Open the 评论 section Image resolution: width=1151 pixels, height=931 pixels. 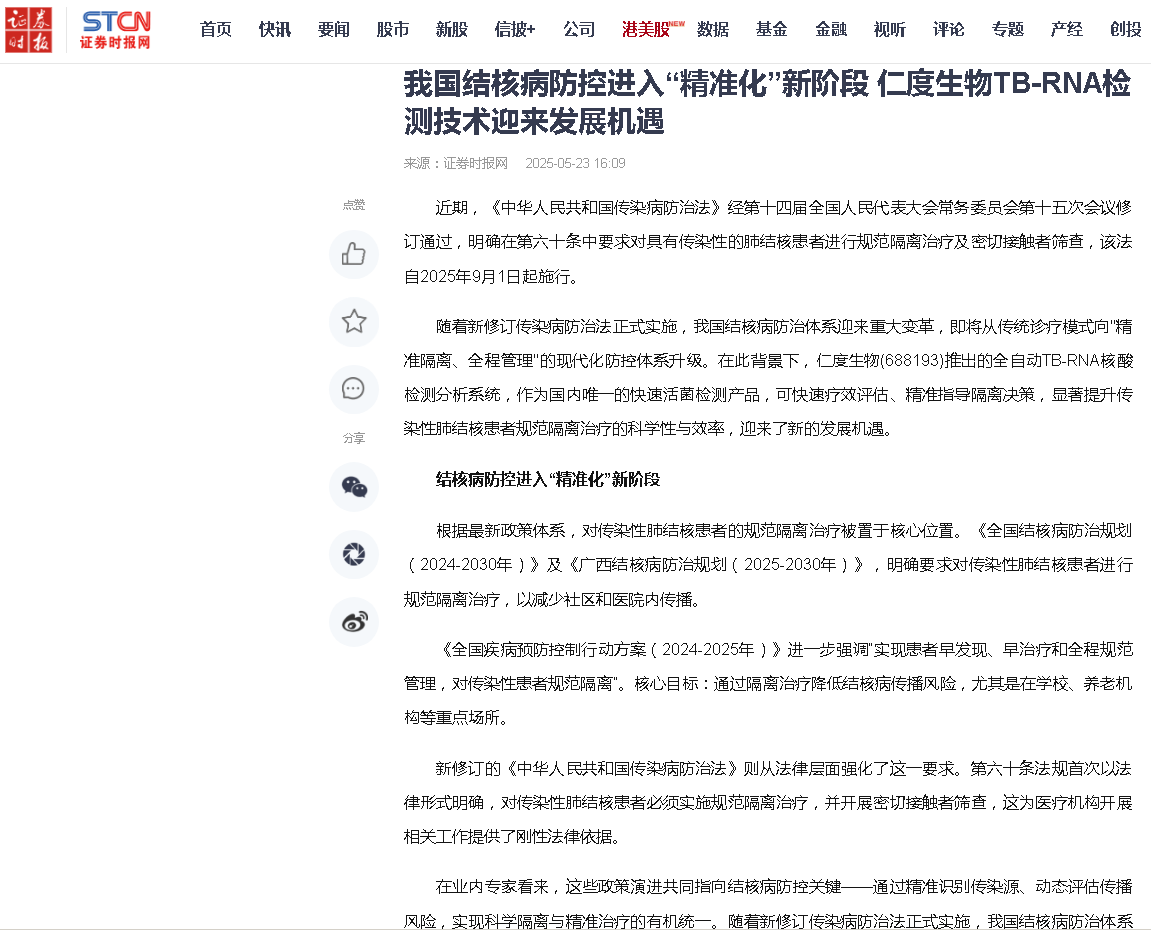coord(948,29)
